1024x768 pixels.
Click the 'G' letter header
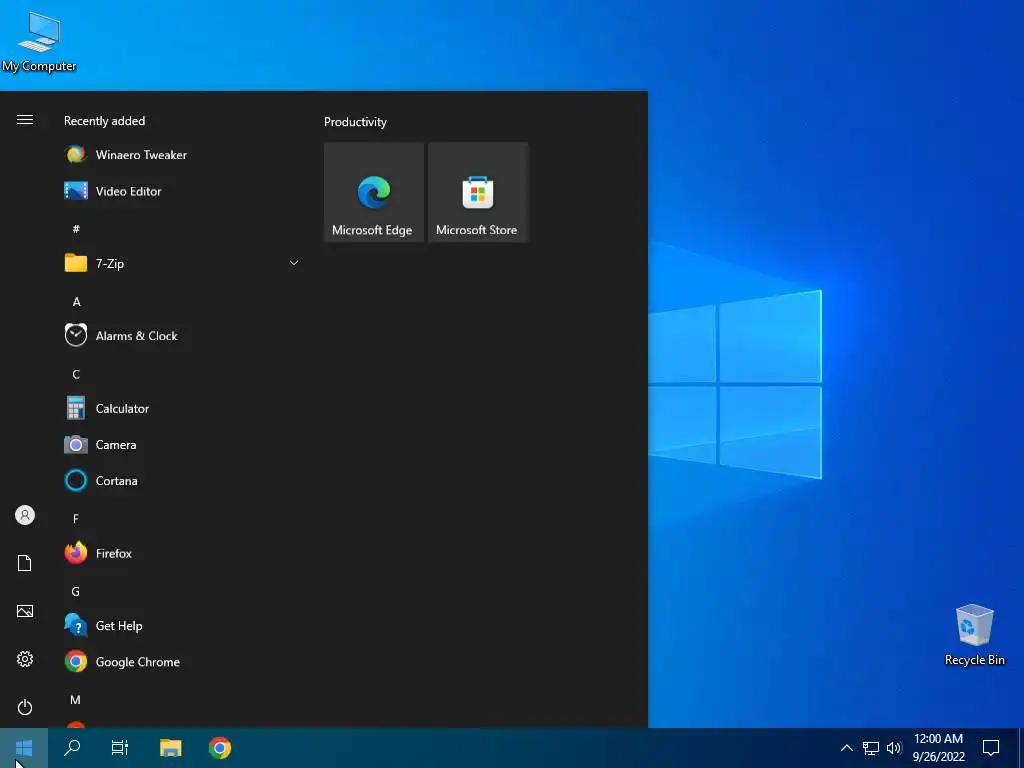[76, 592]
